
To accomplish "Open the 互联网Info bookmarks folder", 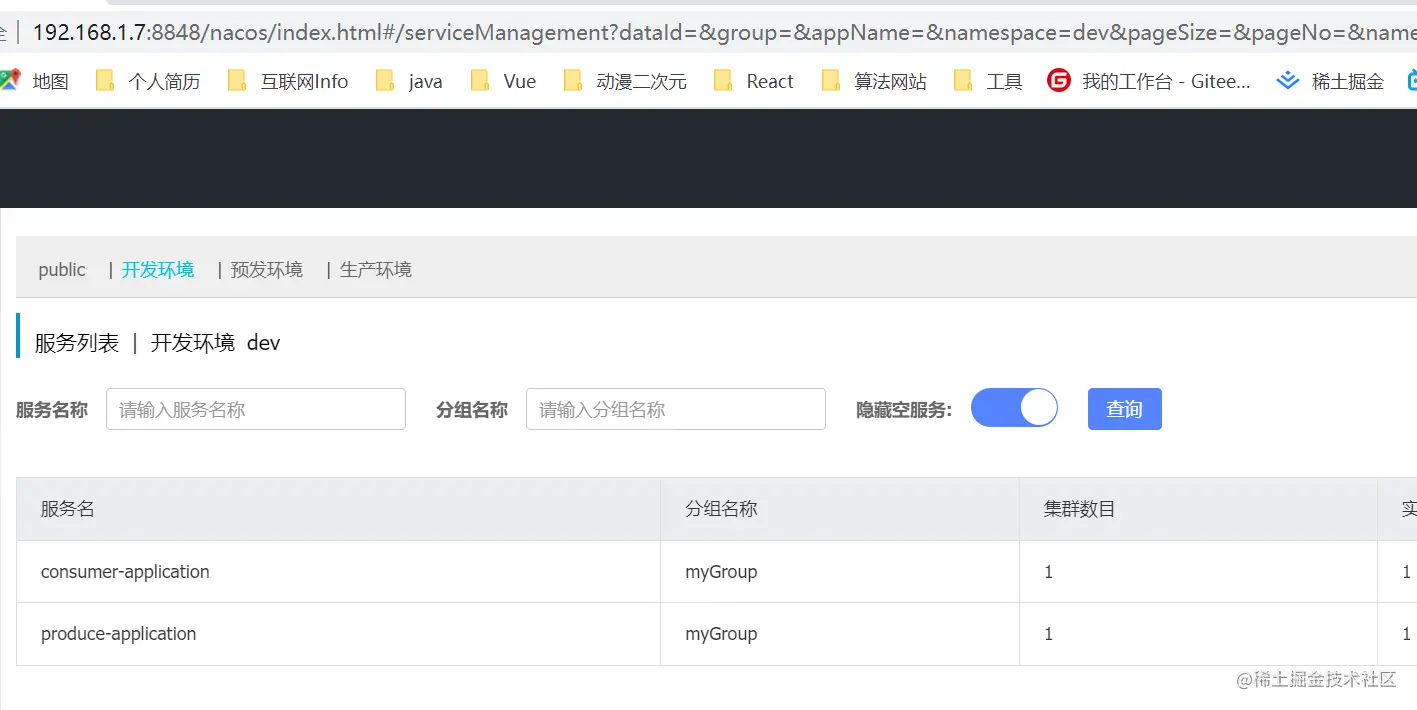I will pyautogui.click(x=235, y=81).
